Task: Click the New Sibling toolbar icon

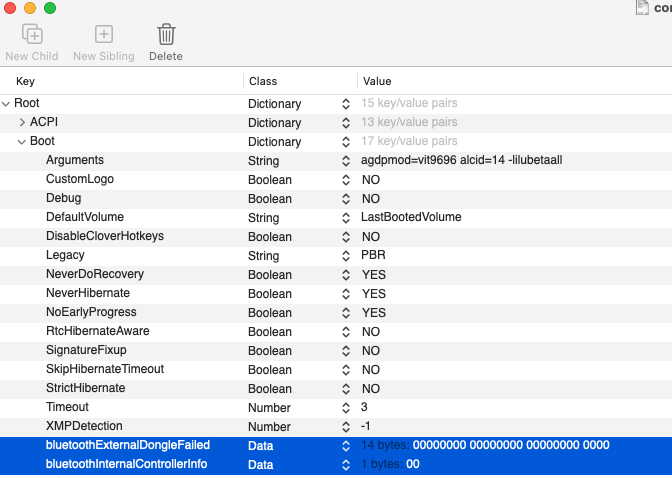Action: (104, 34)
